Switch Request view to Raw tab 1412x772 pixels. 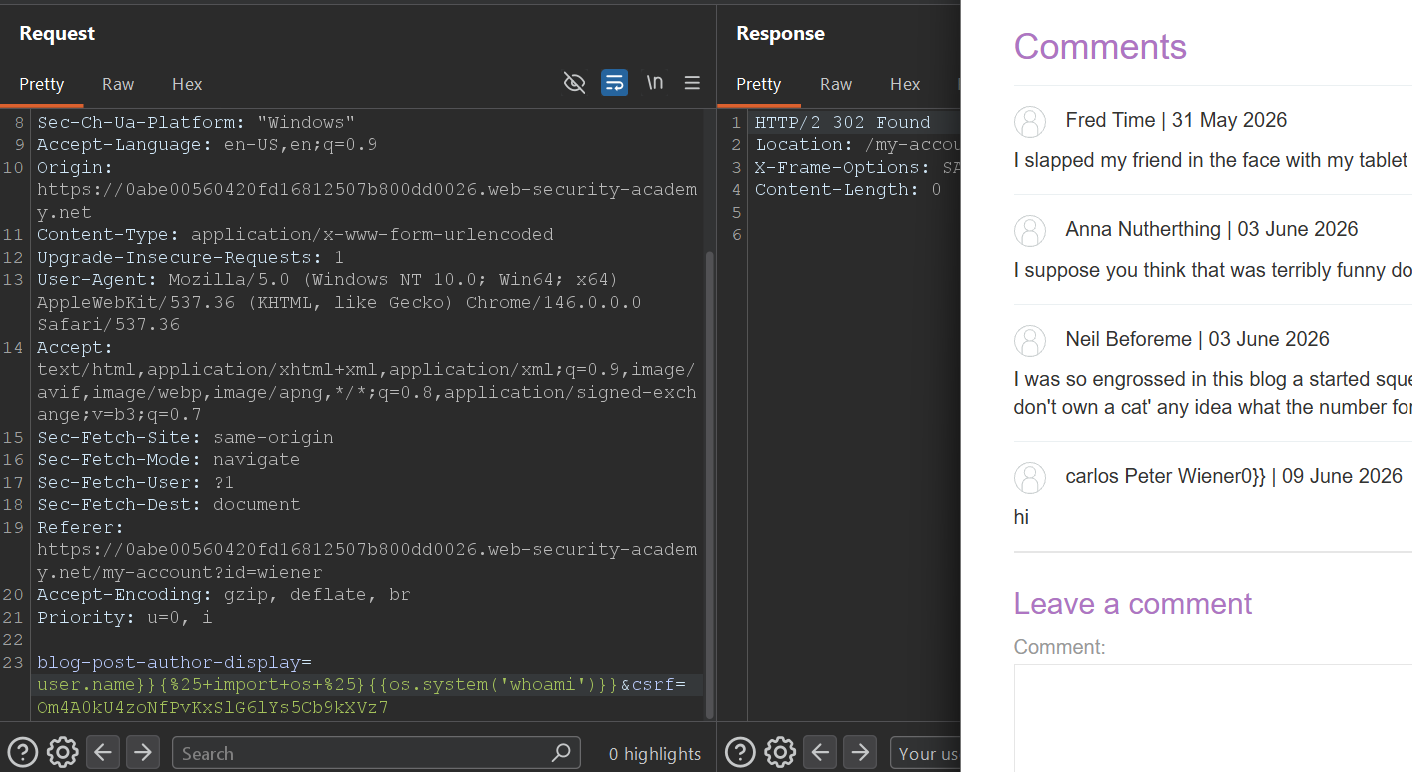[x=118, y=84]
